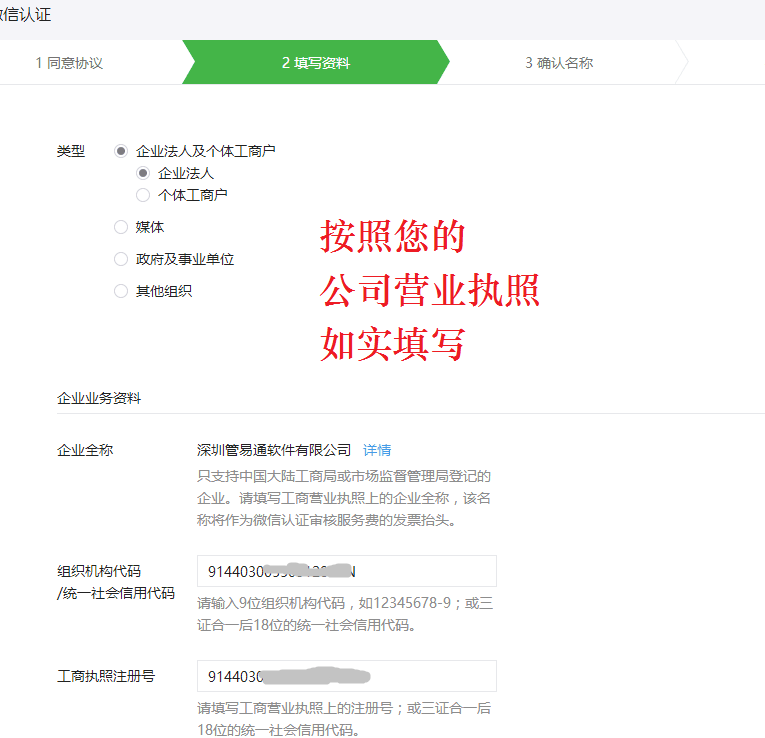Click hint text 只支持中国大陆工商局

pos(344,498)
